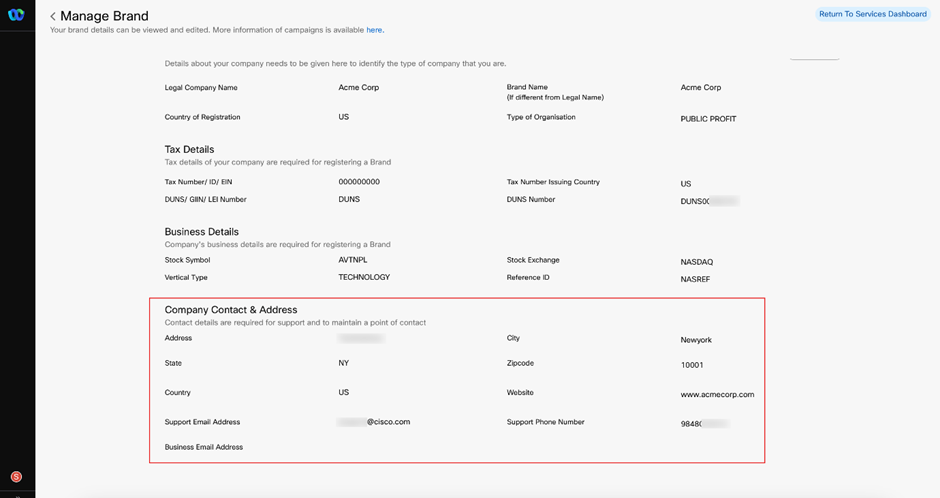
Task: Select US value for Country of Registration
Action: 344,117
